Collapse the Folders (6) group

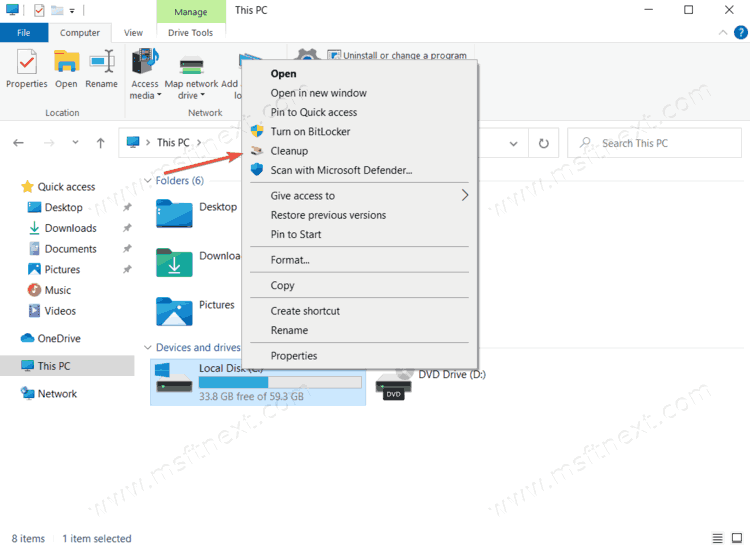pyautogui.click(x=148, y=180)
